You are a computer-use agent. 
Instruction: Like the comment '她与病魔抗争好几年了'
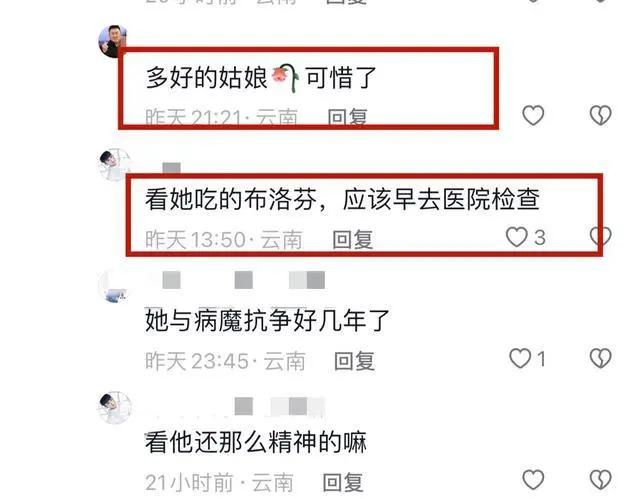pos(520,359)
